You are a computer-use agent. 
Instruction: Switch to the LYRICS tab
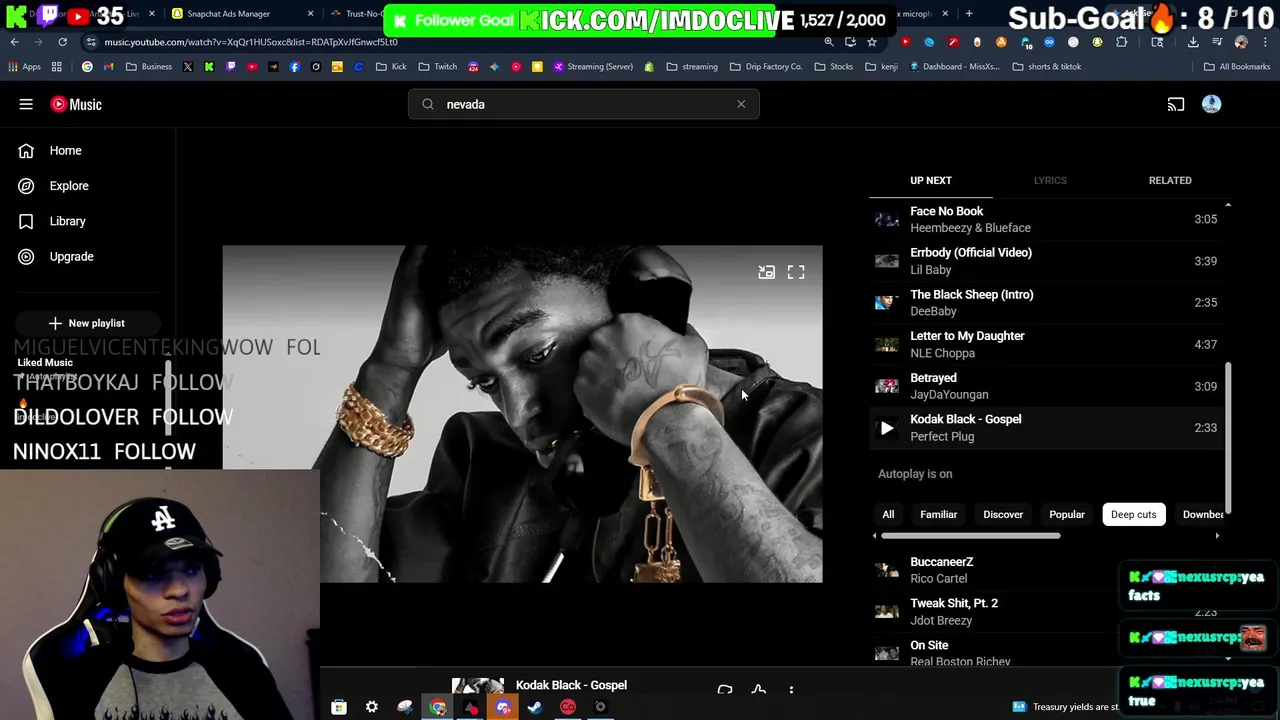[1050, 180]
